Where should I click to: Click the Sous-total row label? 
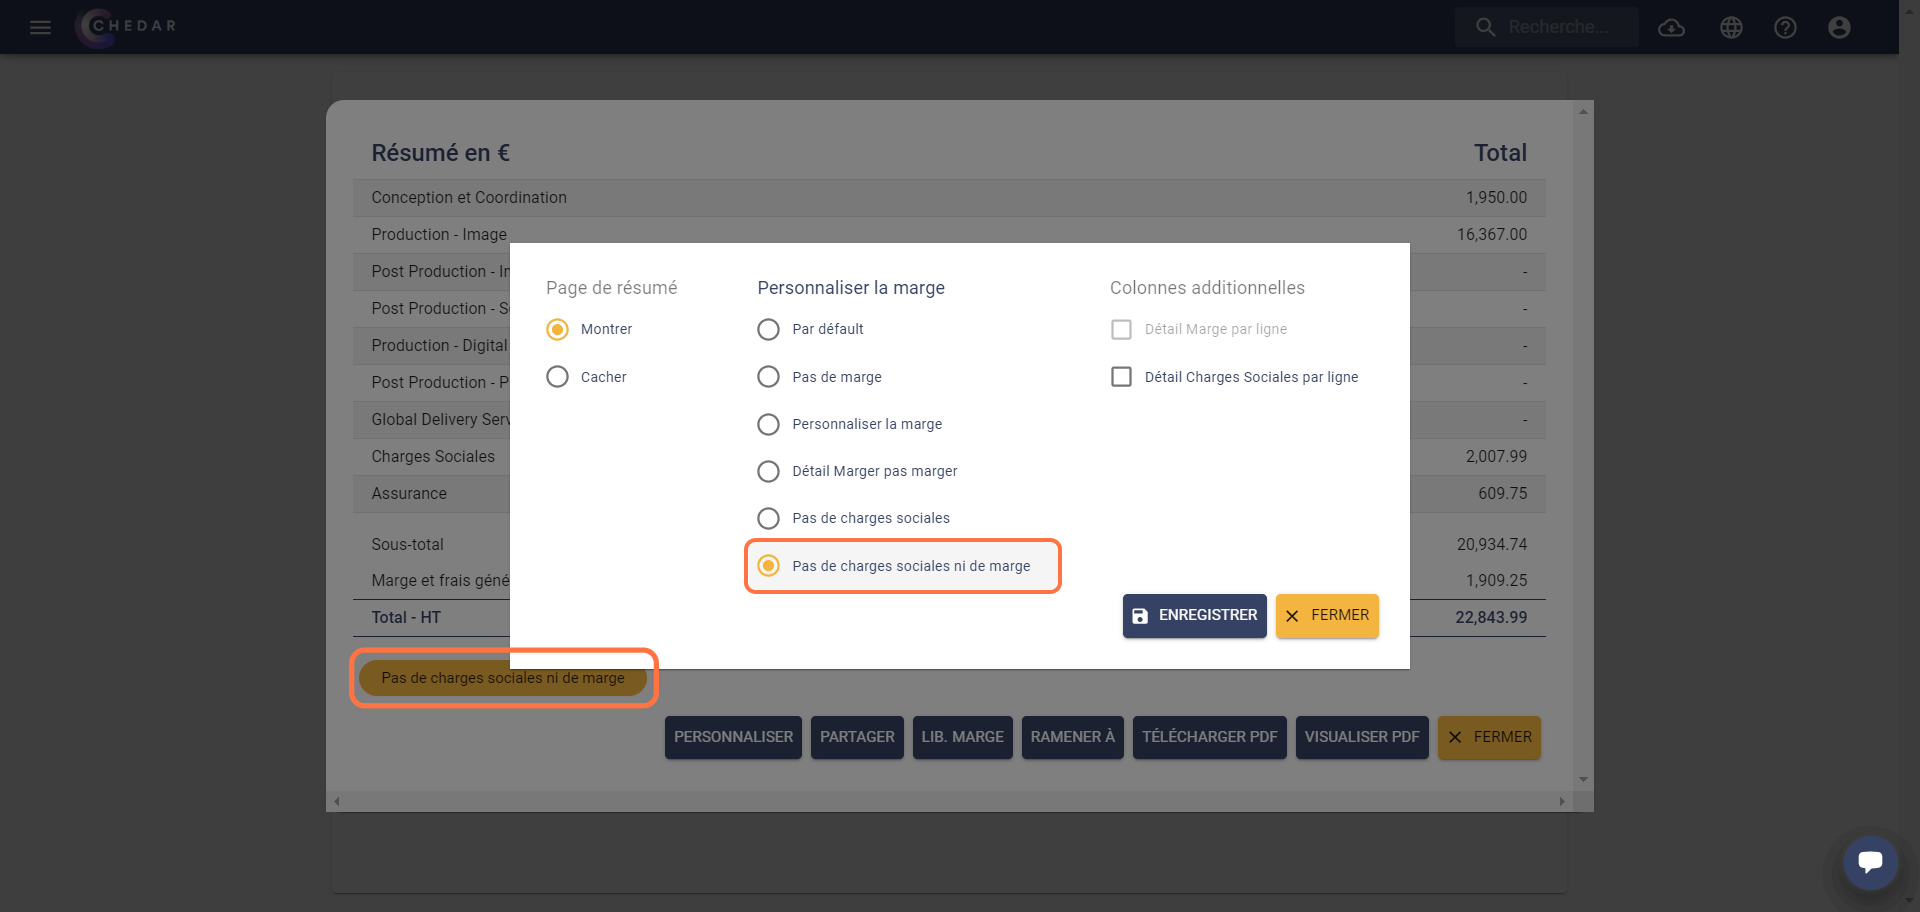(407, 544)
